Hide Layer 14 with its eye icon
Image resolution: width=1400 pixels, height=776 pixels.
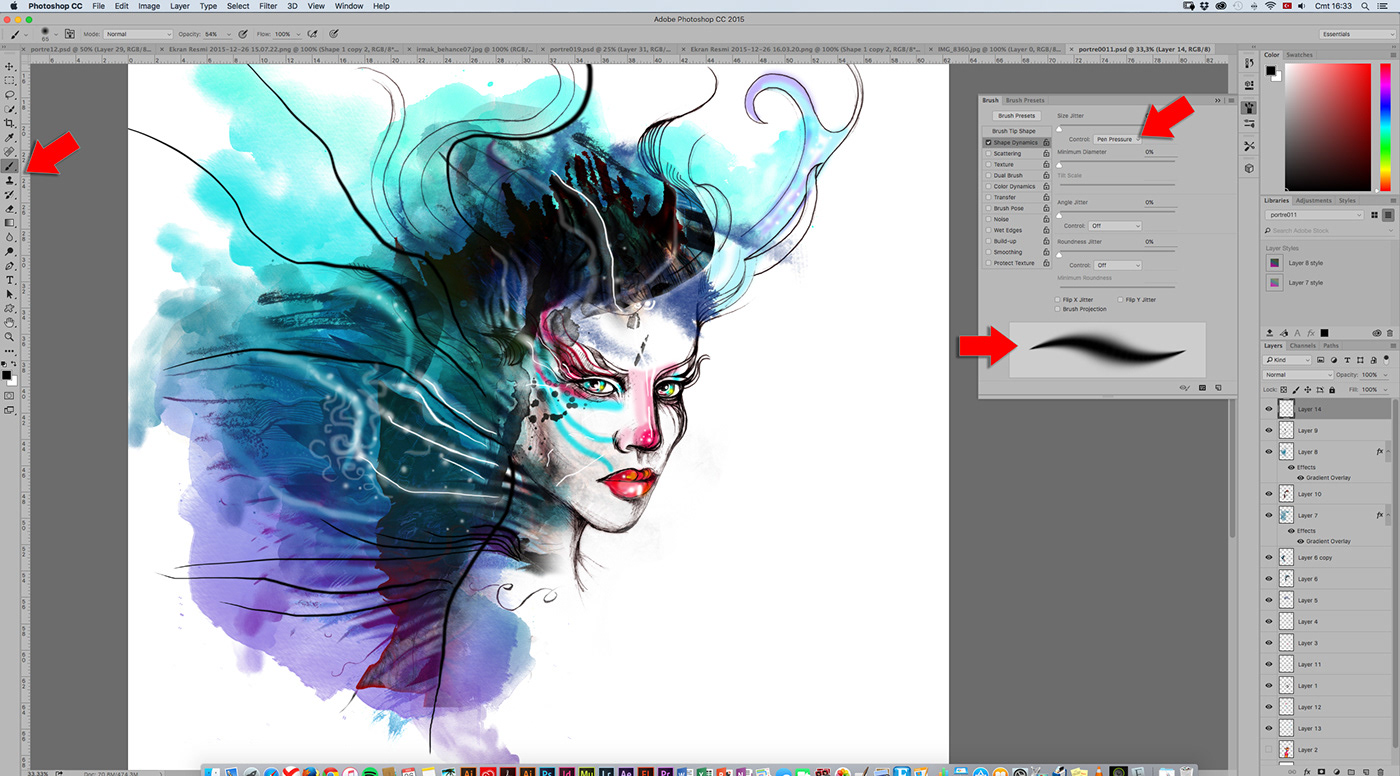click(x=1269, y=409)
